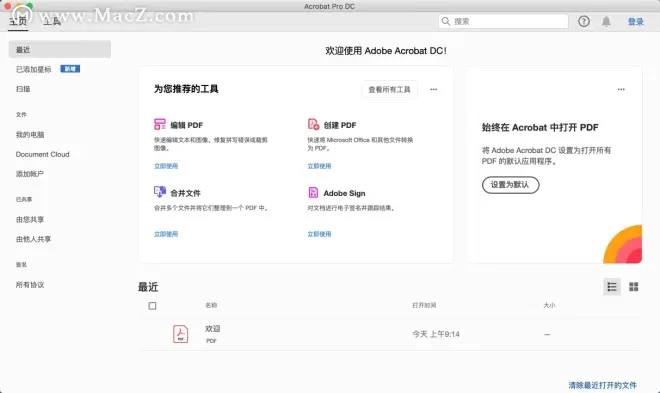Click the Edit PDF (编辑 PDF) tool icon

pos(160,124)
